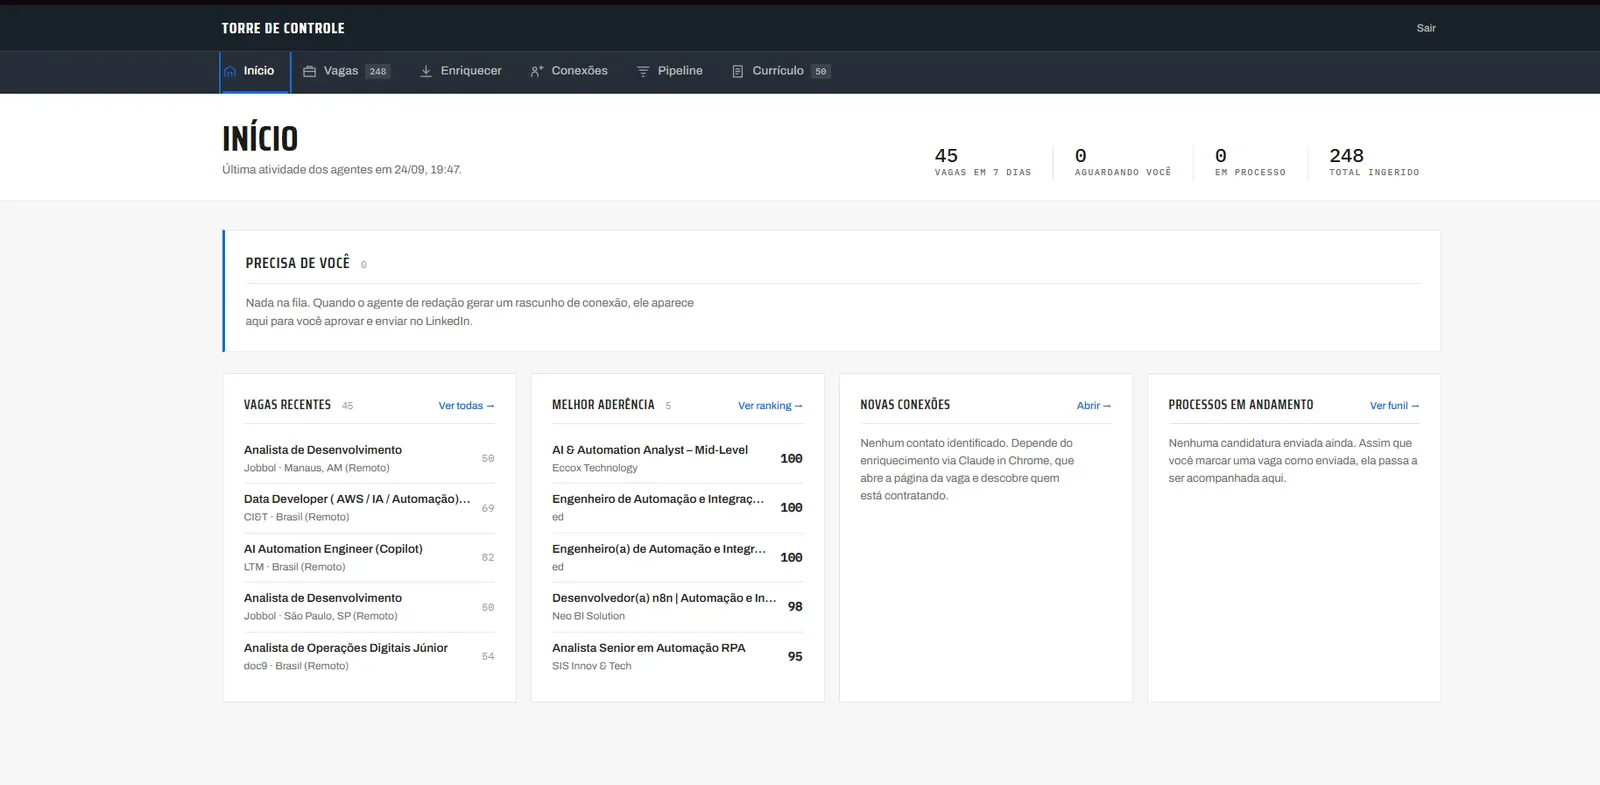Click the Em Processo stat
Image resolution: width=1600 pixels, height=785 pixels.
click(x=1250, y=162)
